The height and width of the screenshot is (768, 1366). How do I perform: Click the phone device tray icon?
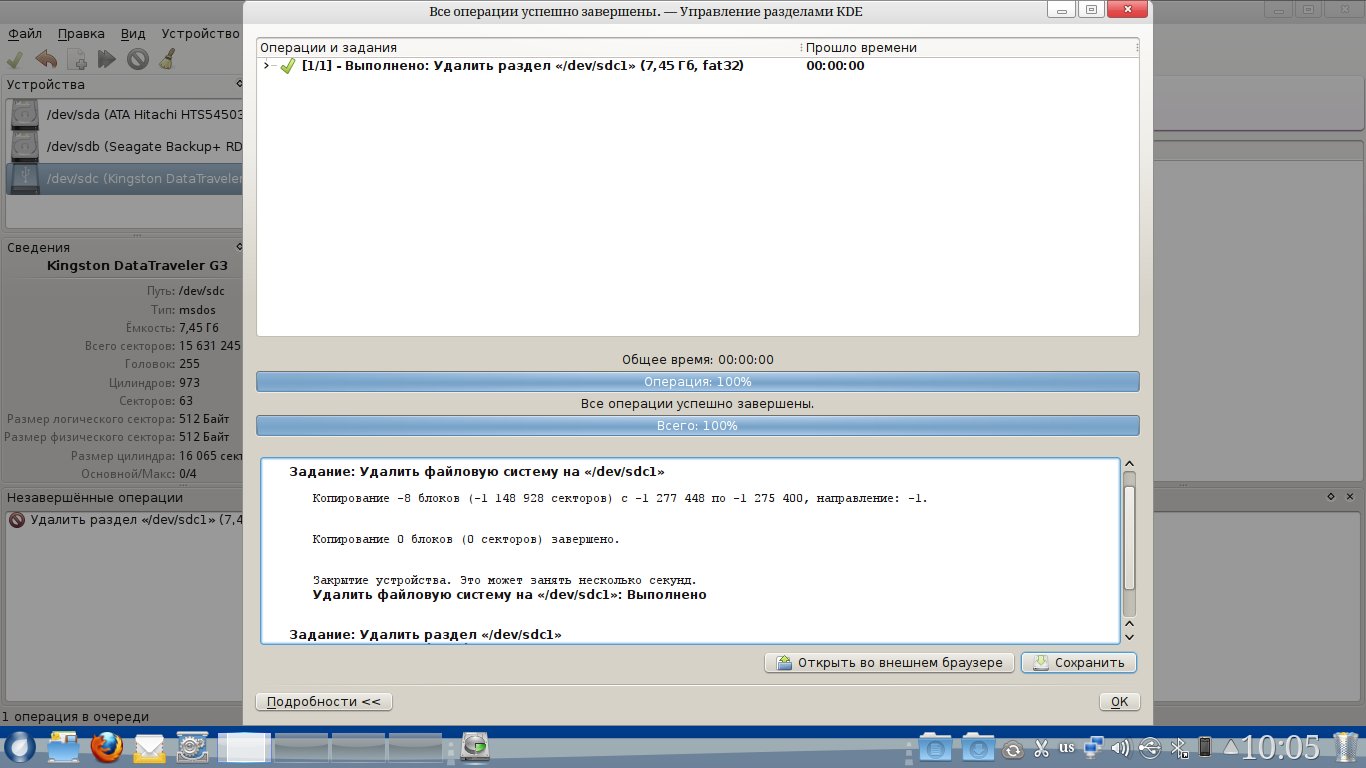[x=1205, y=748]
